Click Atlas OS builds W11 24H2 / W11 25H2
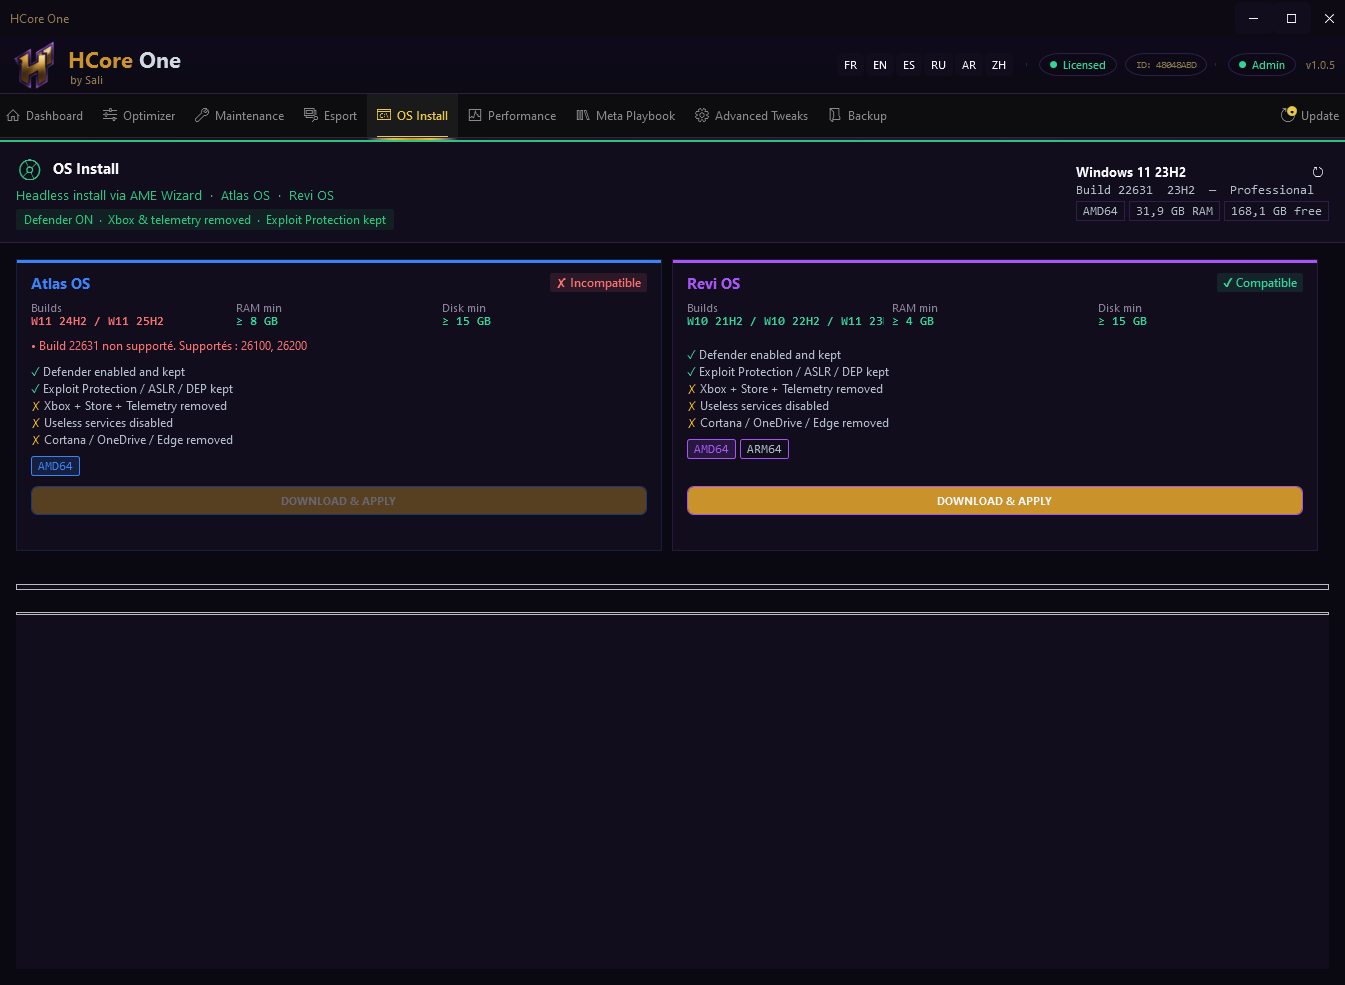 pos(97,321)
